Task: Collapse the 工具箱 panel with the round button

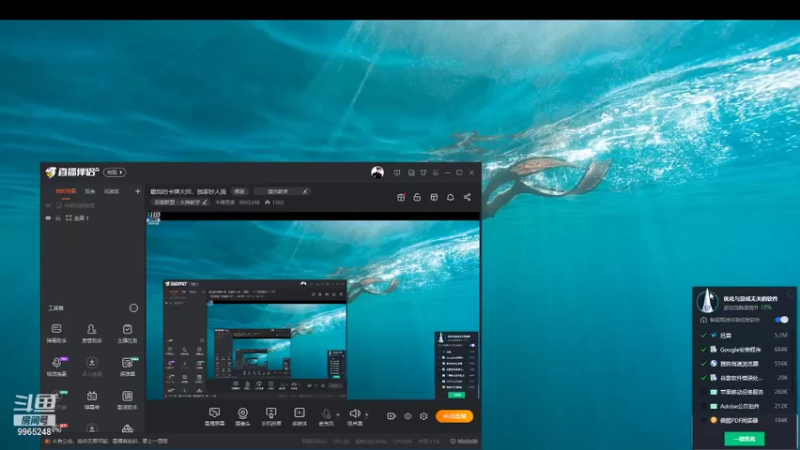Action: (x=134, y=308)
